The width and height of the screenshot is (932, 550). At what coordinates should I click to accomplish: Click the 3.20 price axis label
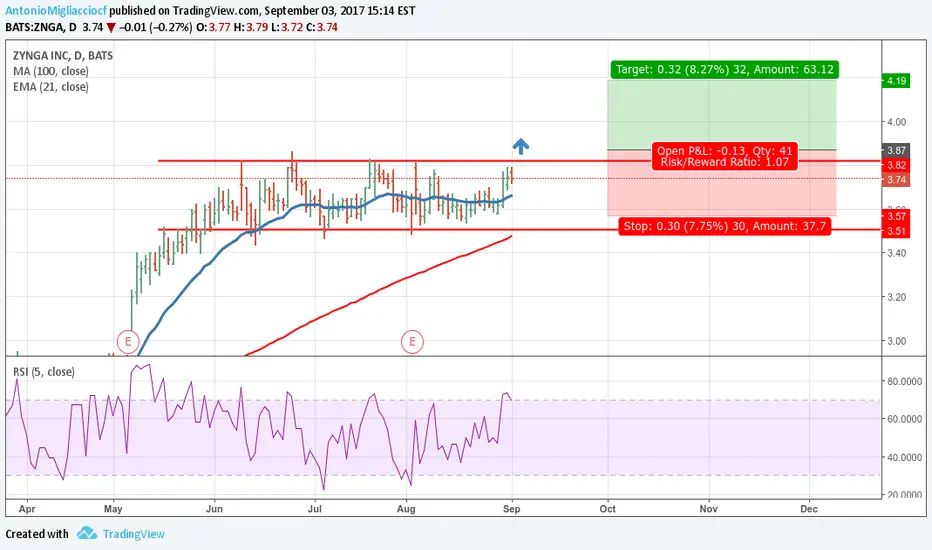pos(896,297)
